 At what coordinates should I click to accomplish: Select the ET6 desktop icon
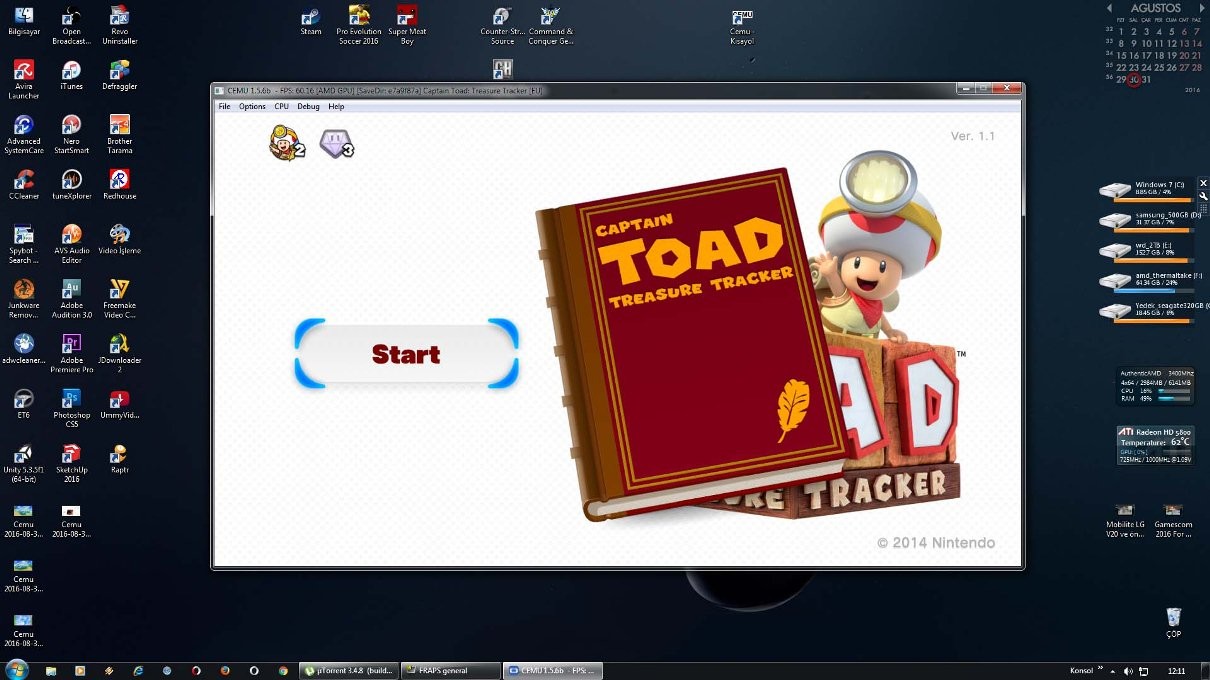(x=23, y=404)
